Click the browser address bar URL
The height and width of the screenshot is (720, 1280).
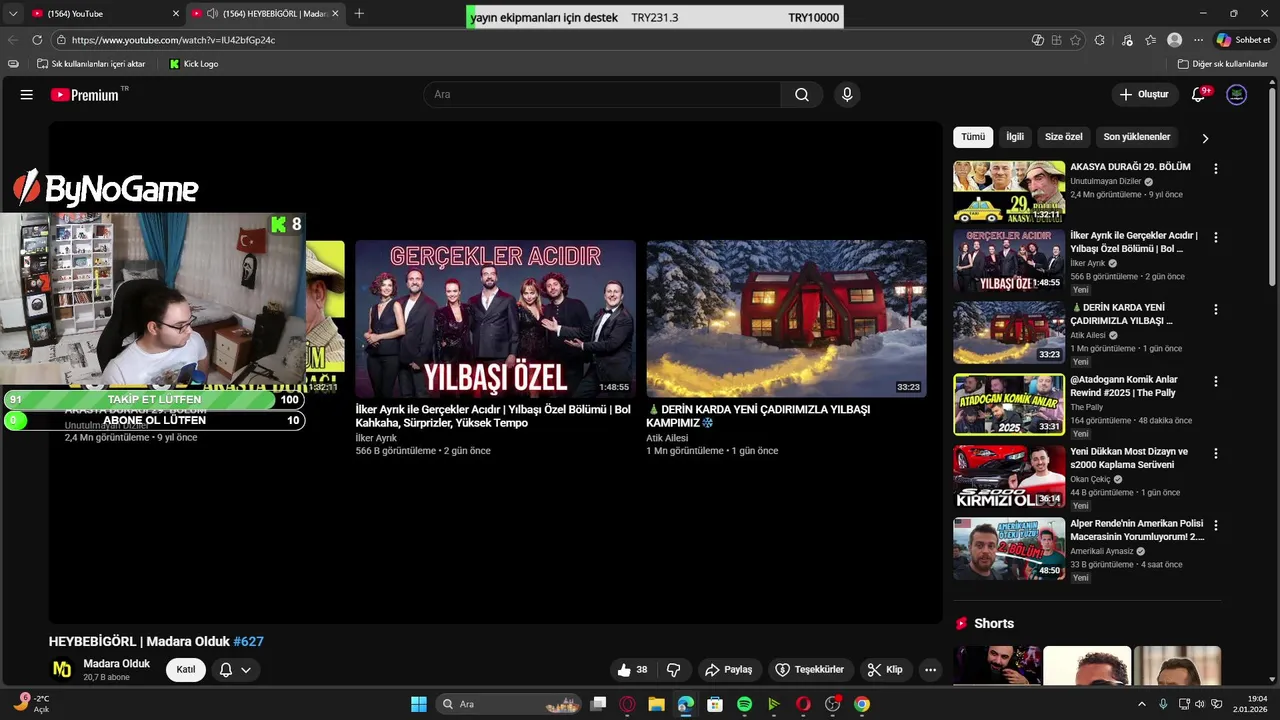tap(173, 40)
